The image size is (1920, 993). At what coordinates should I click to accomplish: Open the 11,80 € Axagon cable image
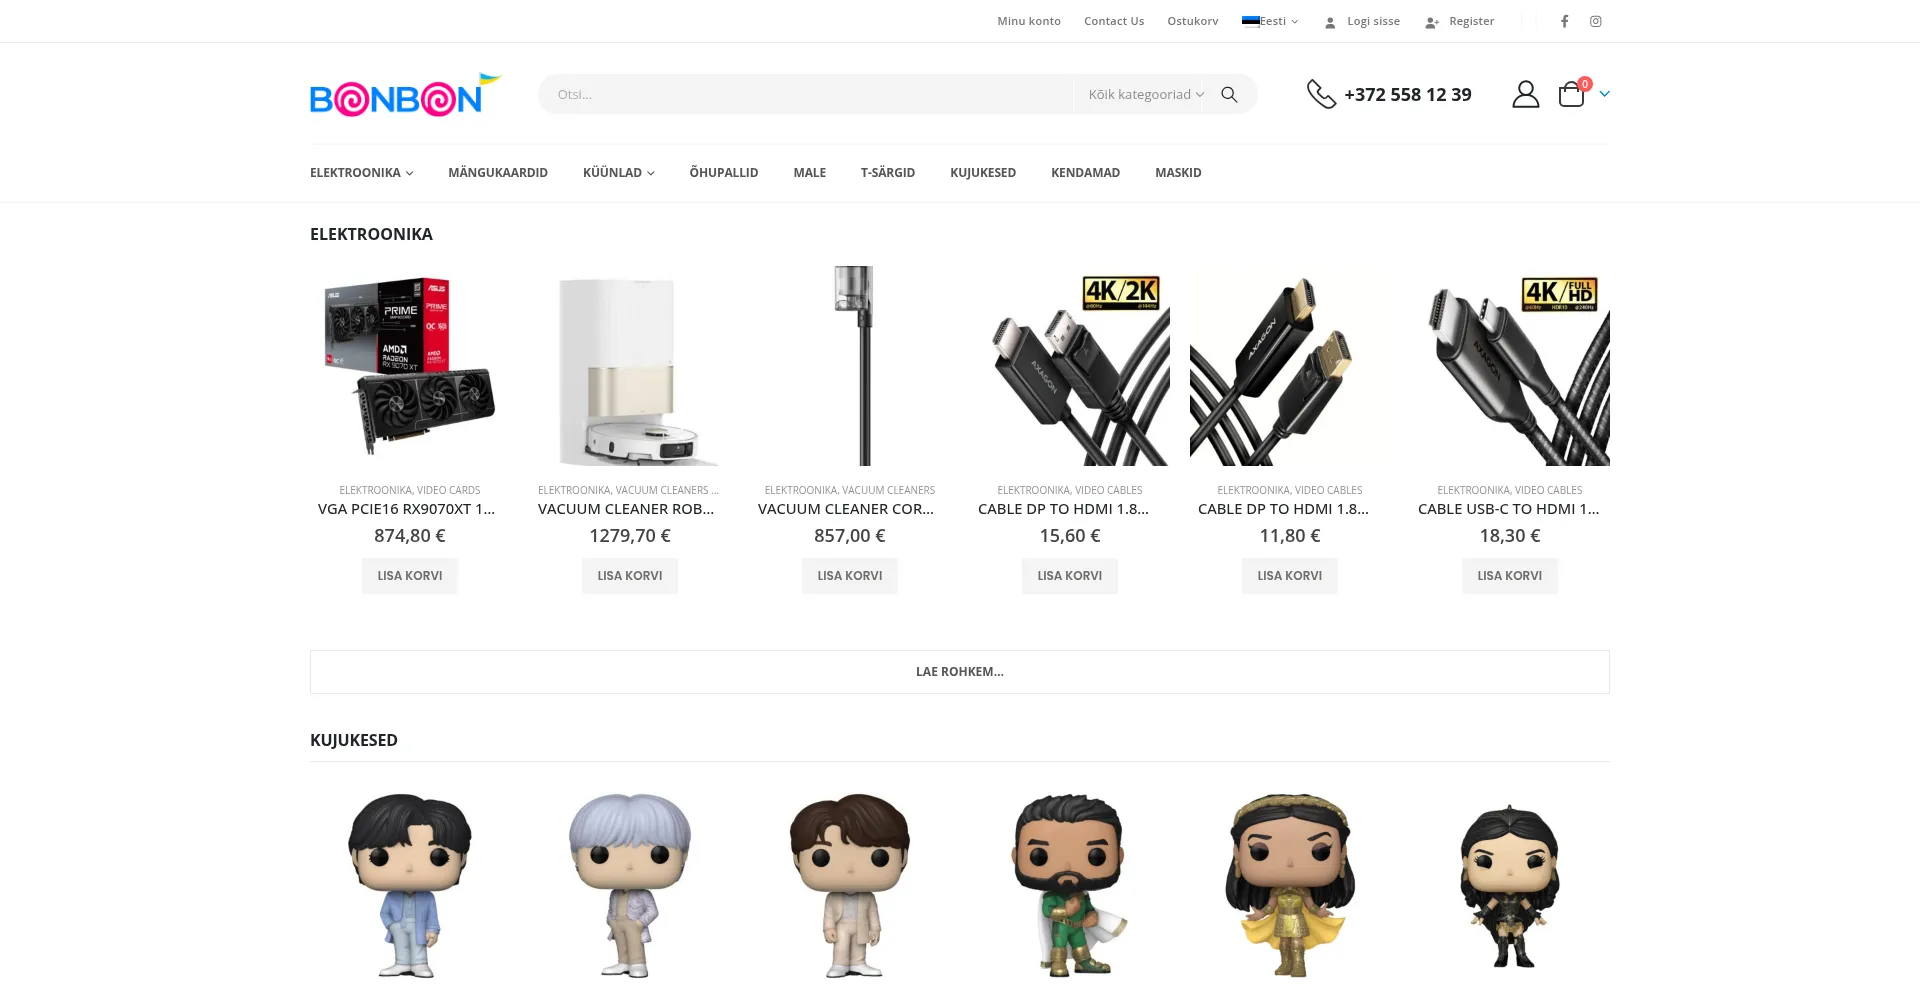coord(1290,366)
